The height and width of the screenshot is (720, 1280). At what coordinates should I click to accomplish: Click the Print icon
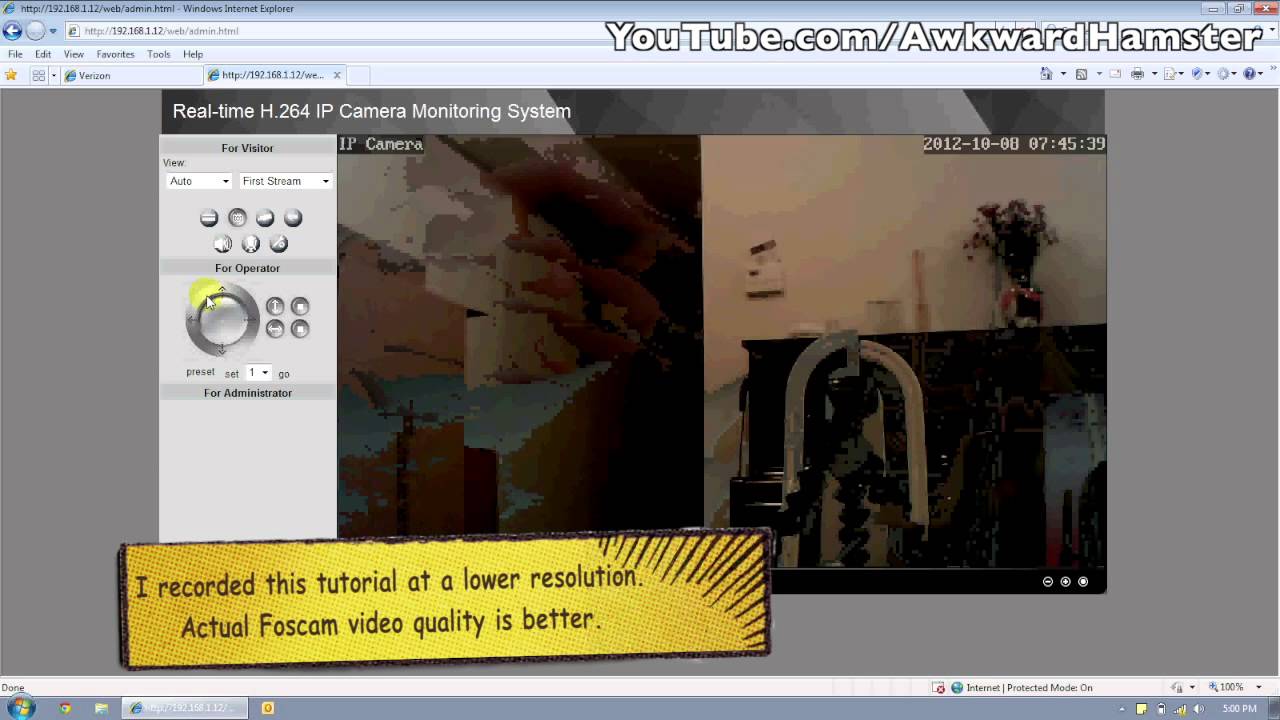tap(1137, 73)
